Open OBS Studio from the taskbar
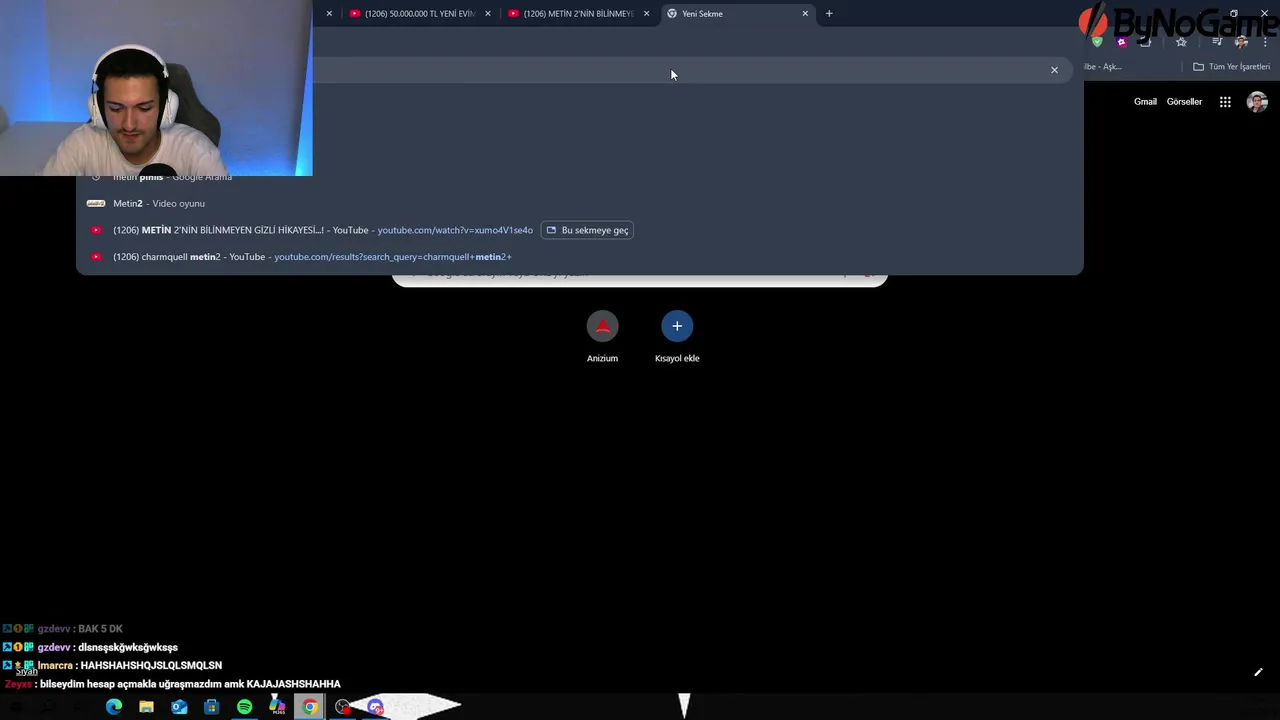The image size is (1280, 720). click(343, 707)
